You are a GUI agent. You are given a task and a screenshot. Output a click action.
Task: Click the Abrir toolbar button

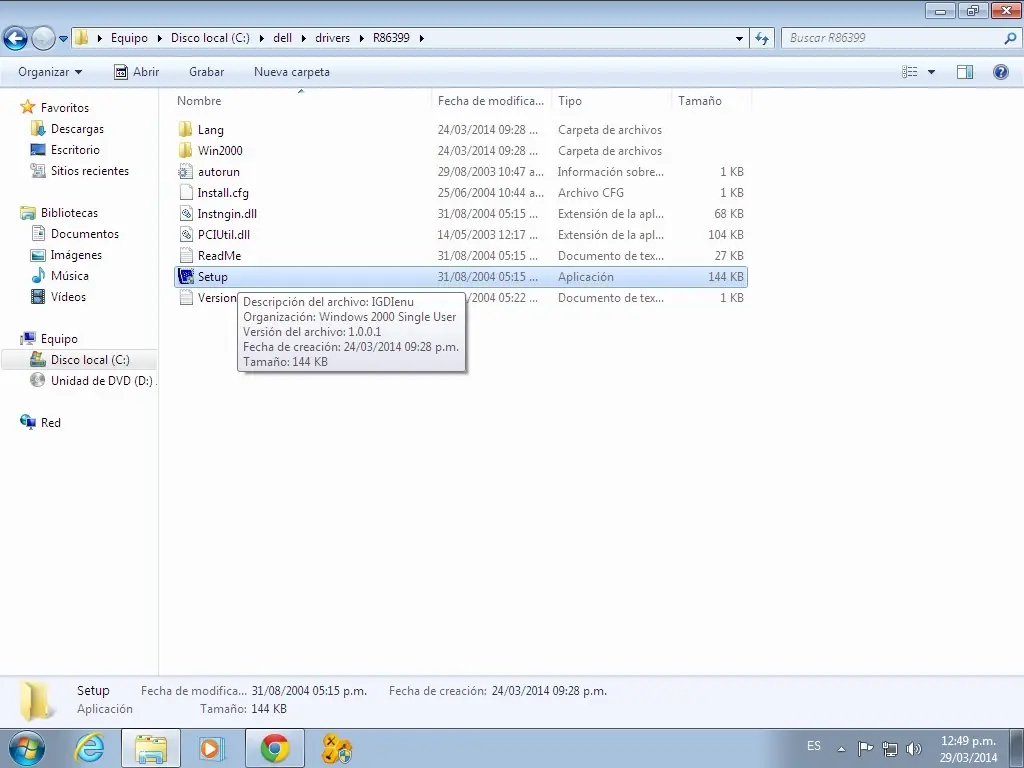point(136,72)
